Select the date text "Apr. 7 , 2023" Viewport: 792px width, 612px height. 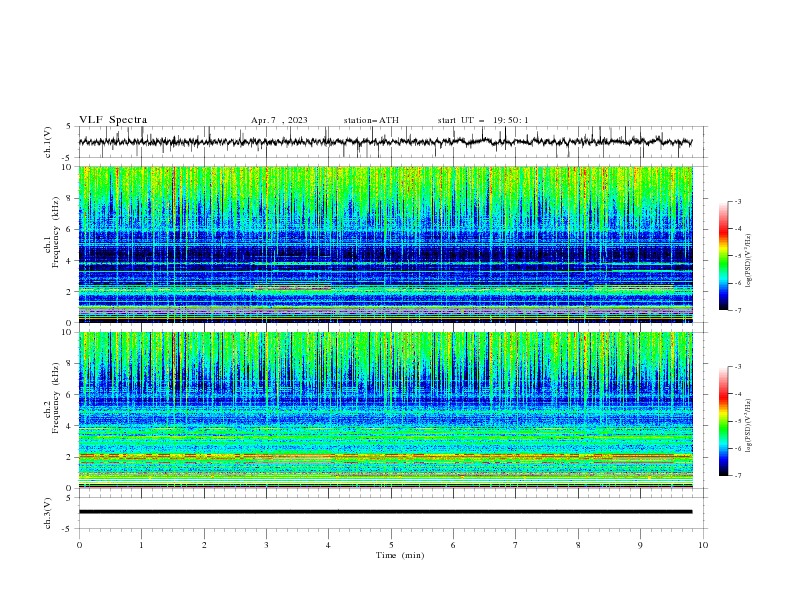279,120
